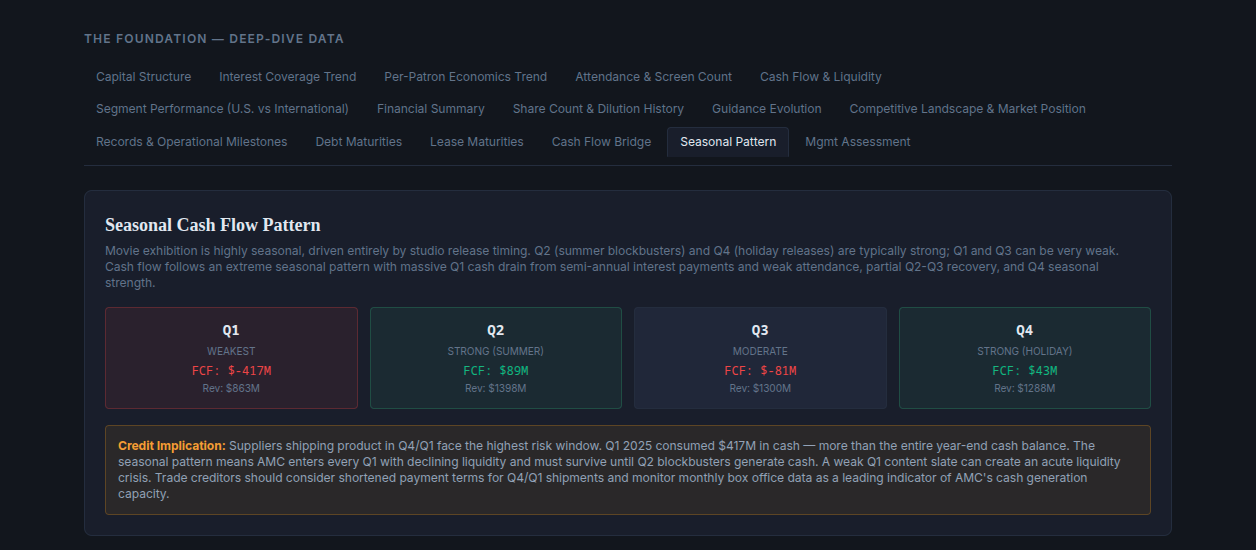Select the active Seasonal Pattern tab
Viewport: 1256px width, 550px height.
pyautogui.click(x=728, y=142)
